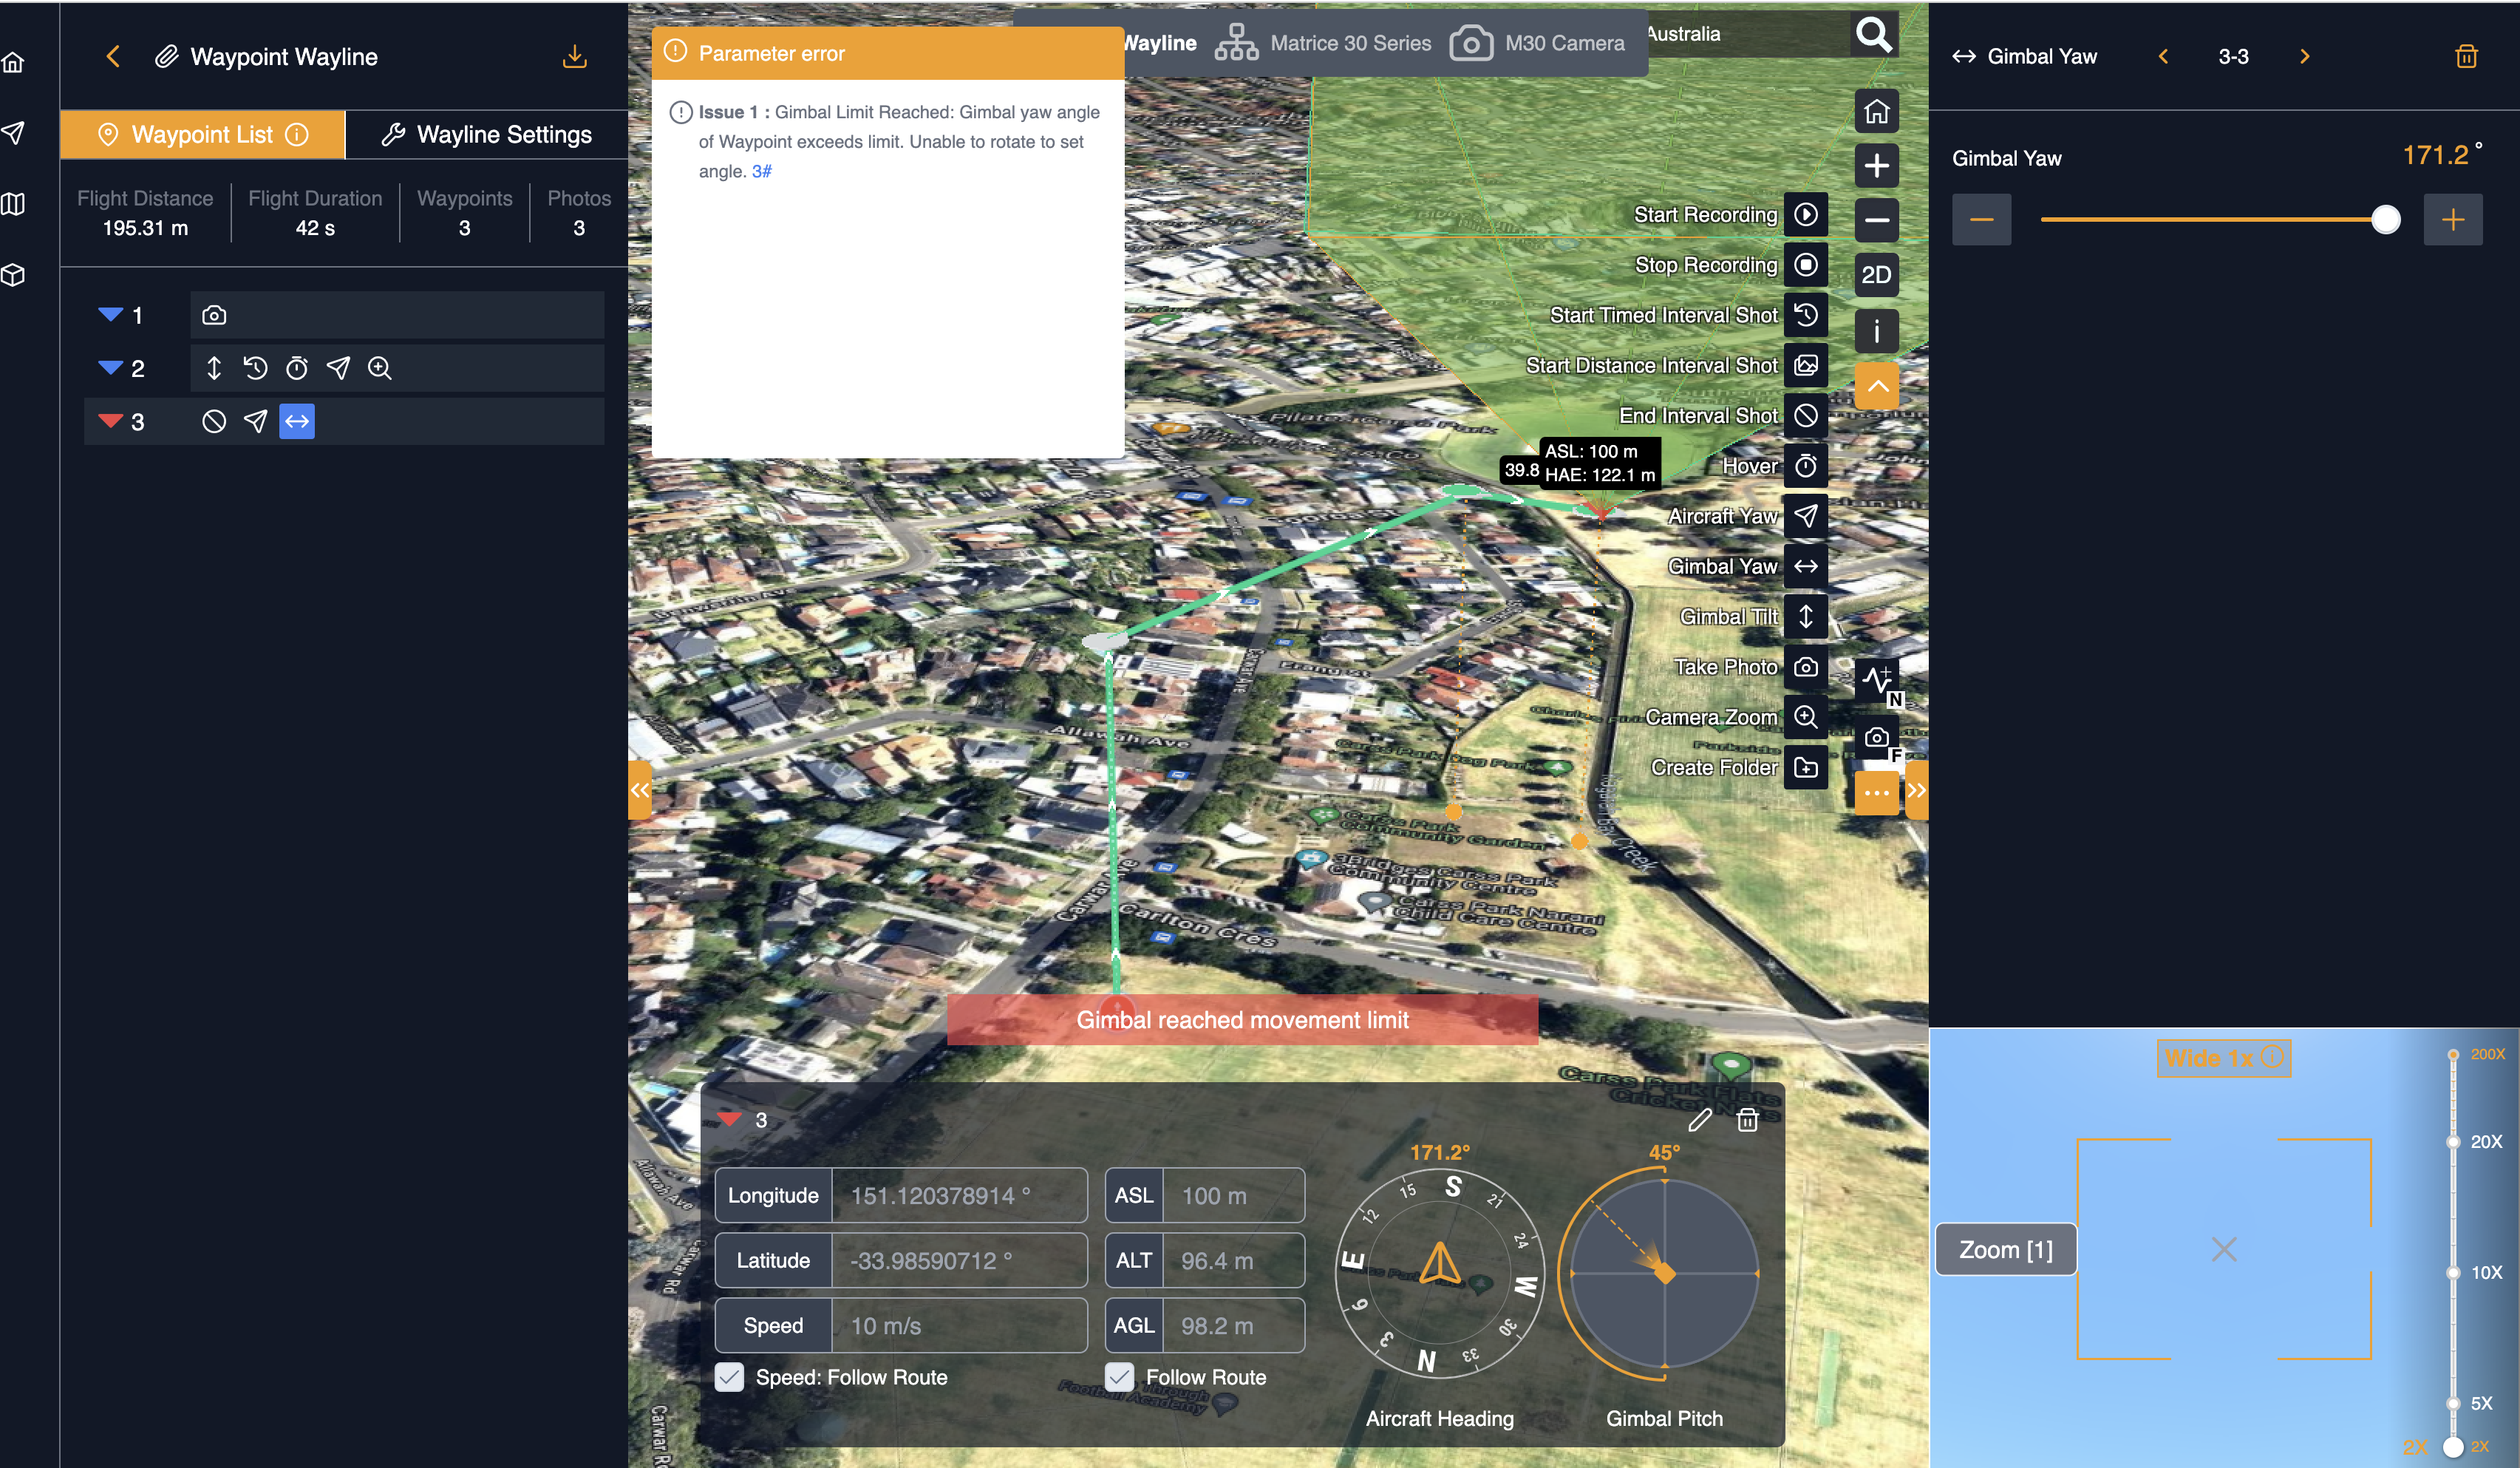Screen dimensions: 2520x1468
Task: Collapse the action list with orange chevron
Action: coord(1876,386)
